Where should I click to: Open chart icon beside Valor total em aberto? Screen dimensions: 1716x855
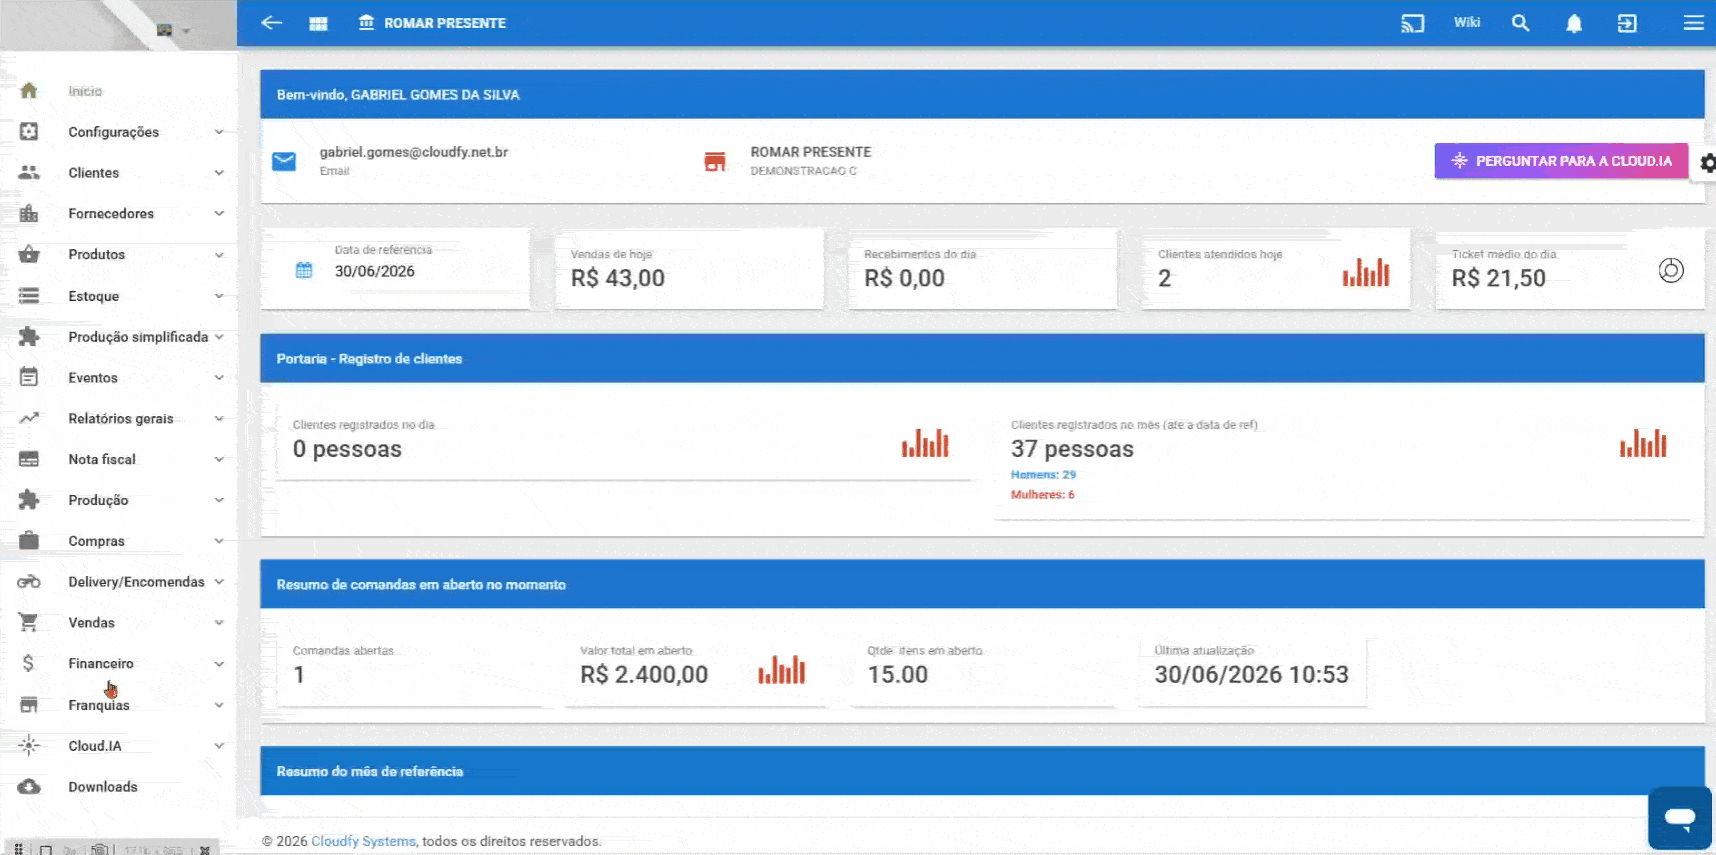[x=781, y=669]
